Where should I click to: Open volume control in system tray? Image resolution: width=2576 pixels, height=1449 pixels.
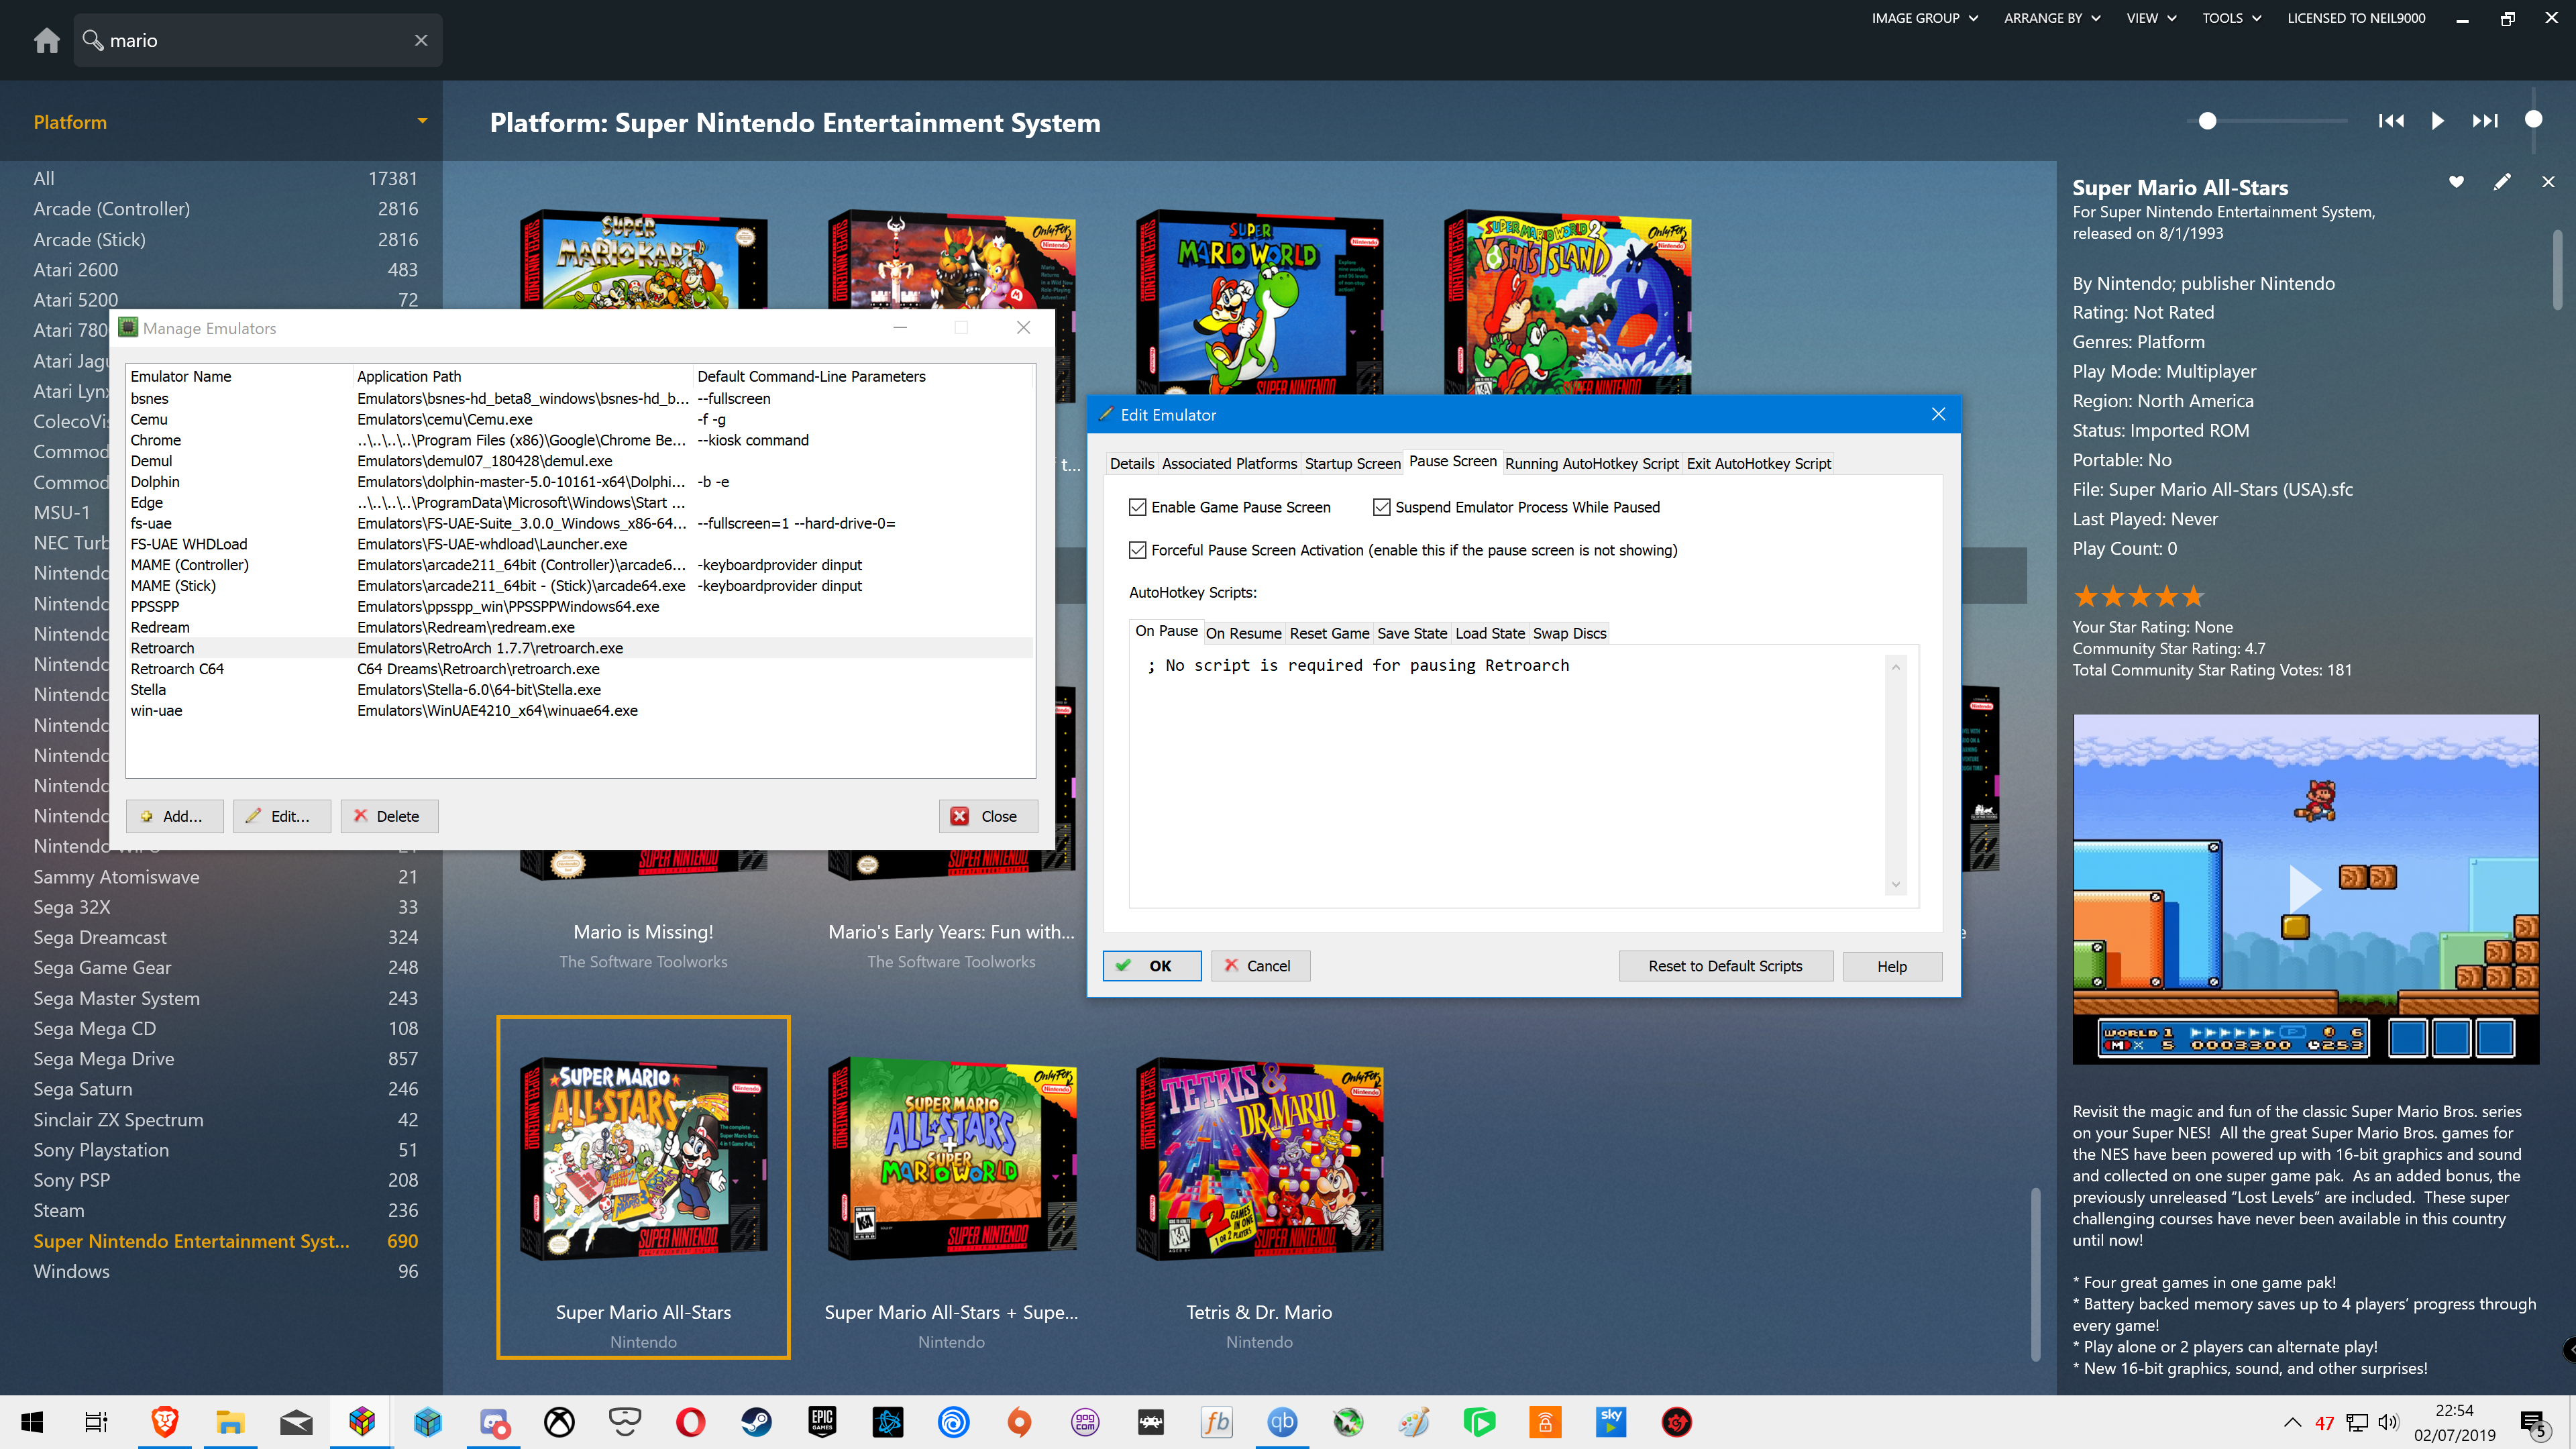[2388, 1422]
